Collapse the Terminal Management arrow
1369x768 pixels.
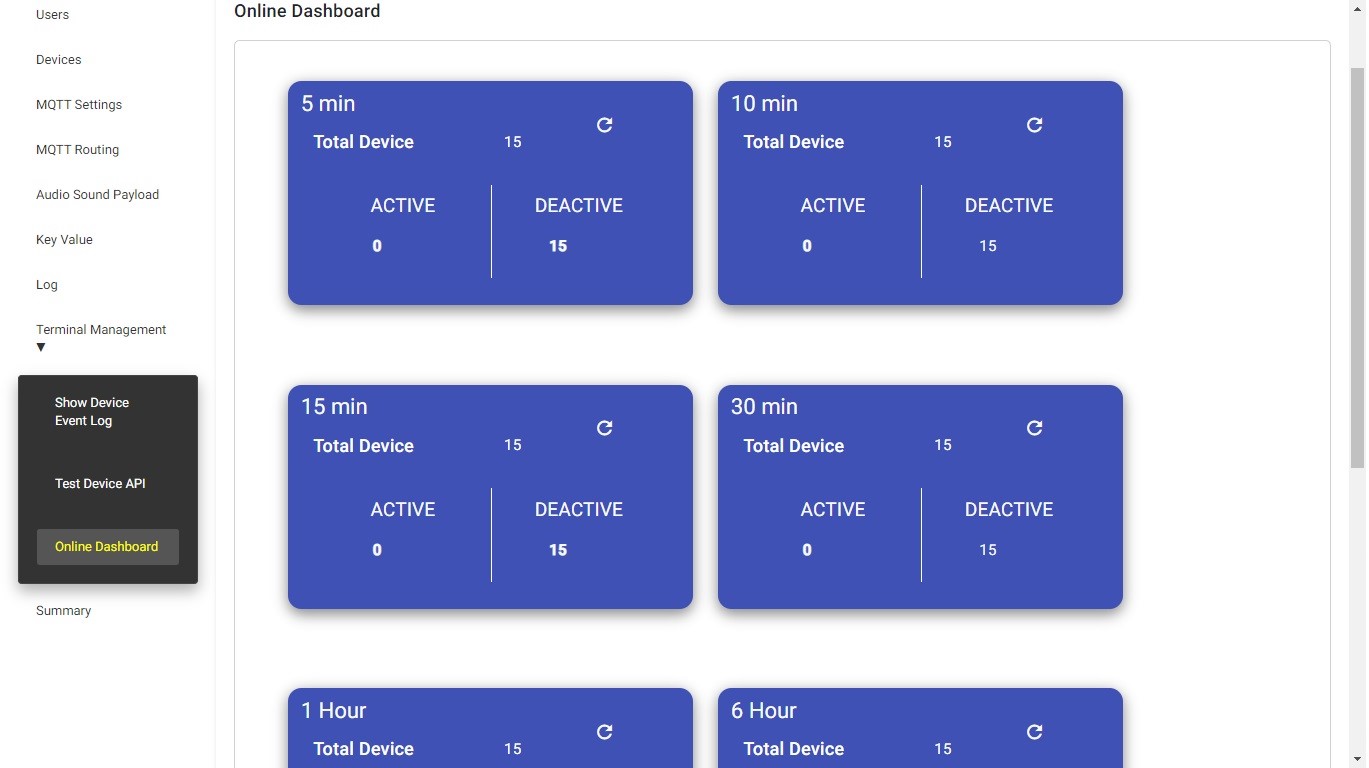(x=41, y=347)
